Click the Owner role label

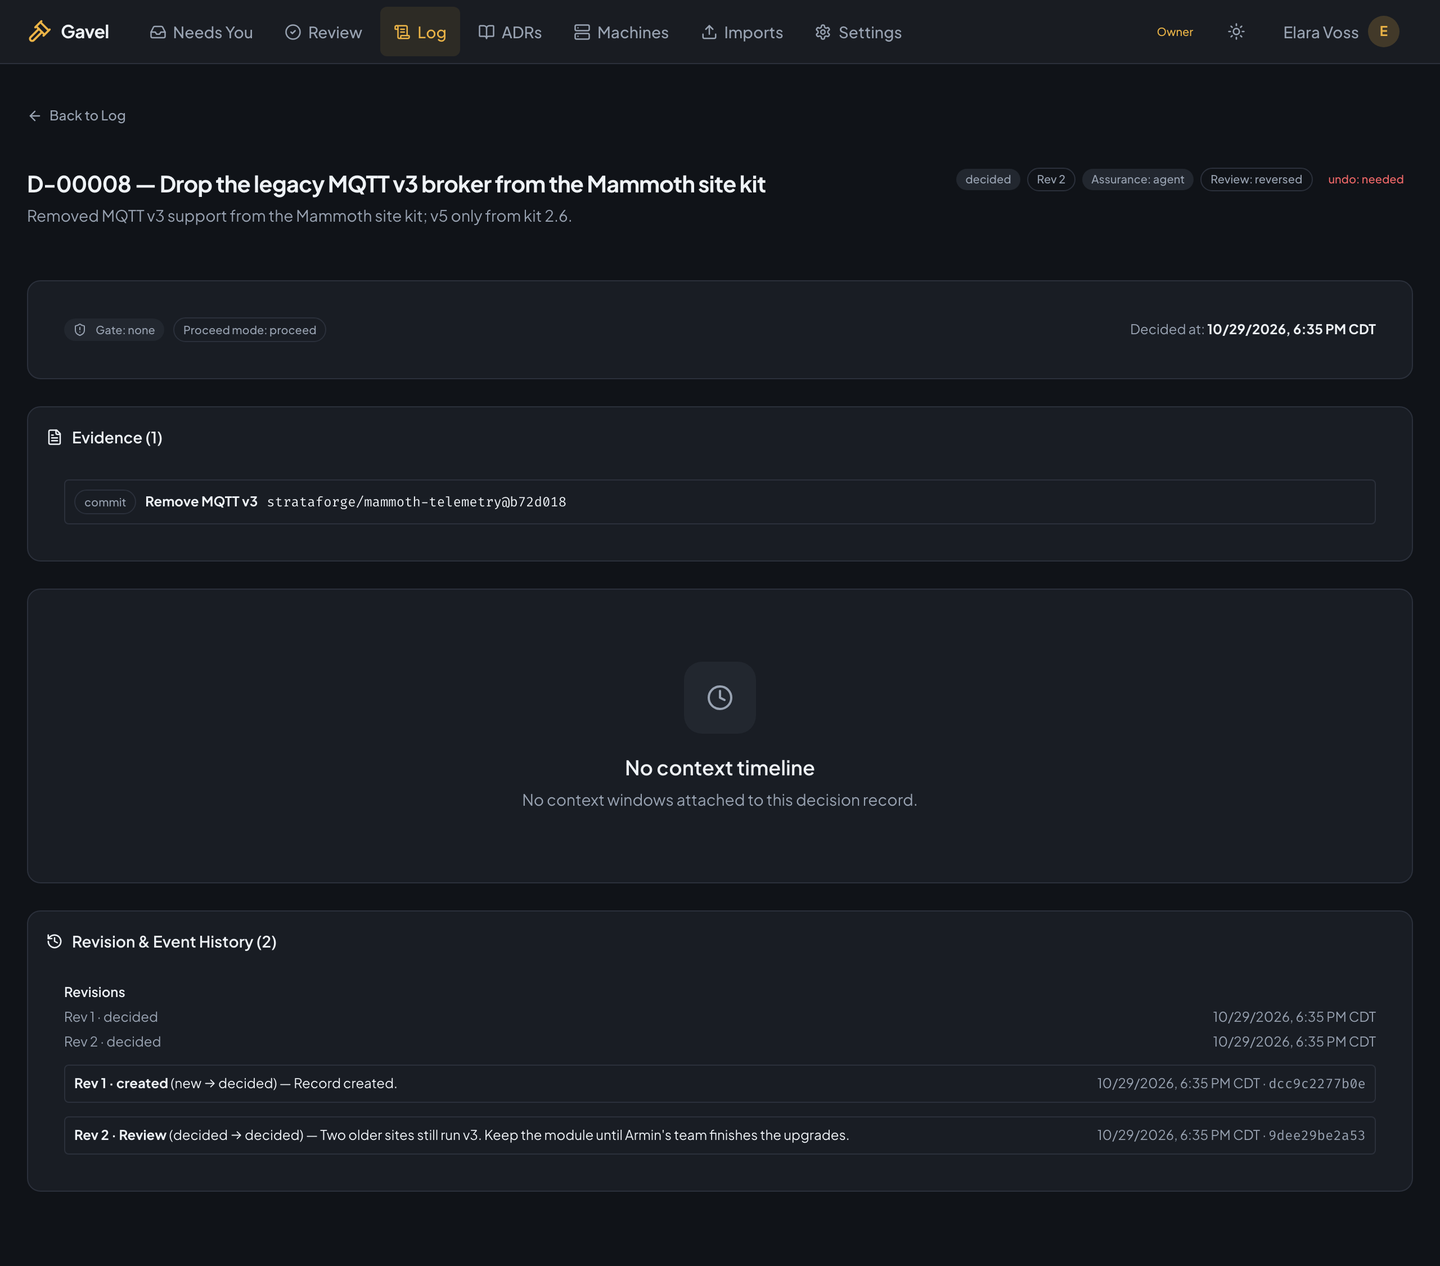coord(1175,32)
